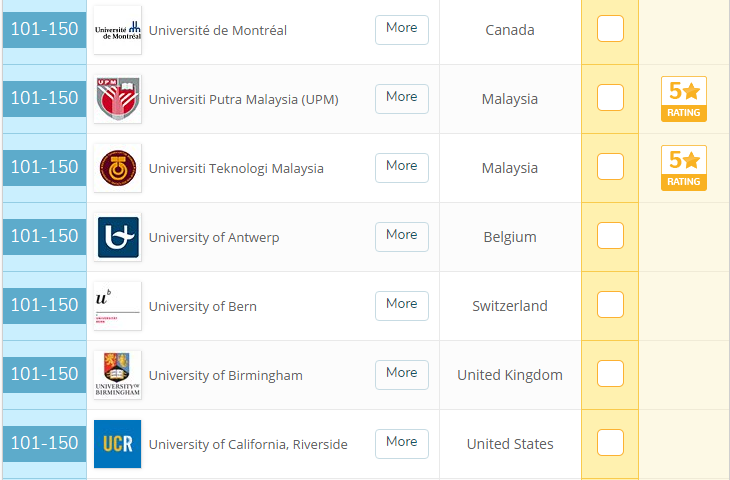Image resolution: width=730 pixels, height=480 pixels.
Task: Click the University of Bern logo
Action: (117, 306)
